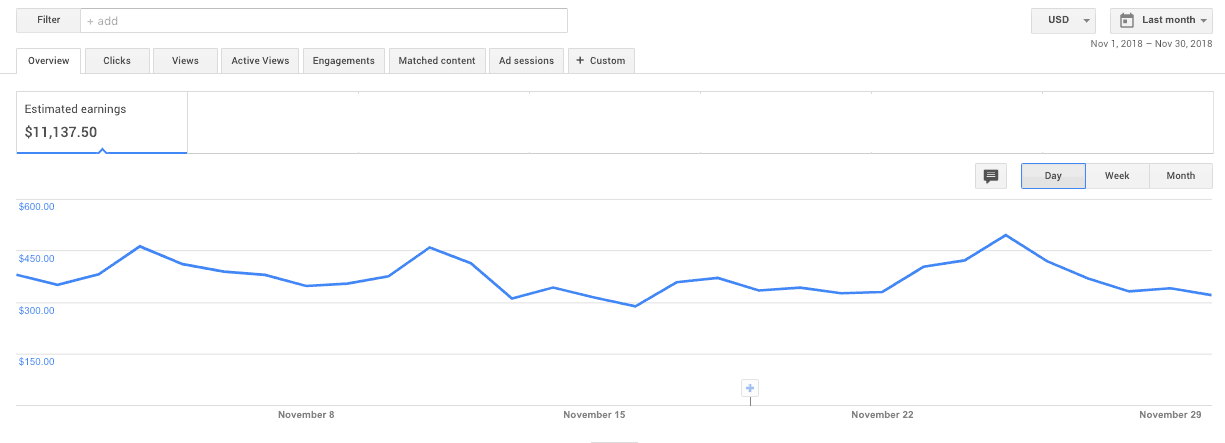Click the chart annotation comment icon
Screen dimensions: 1225x443
click(991, 176)
